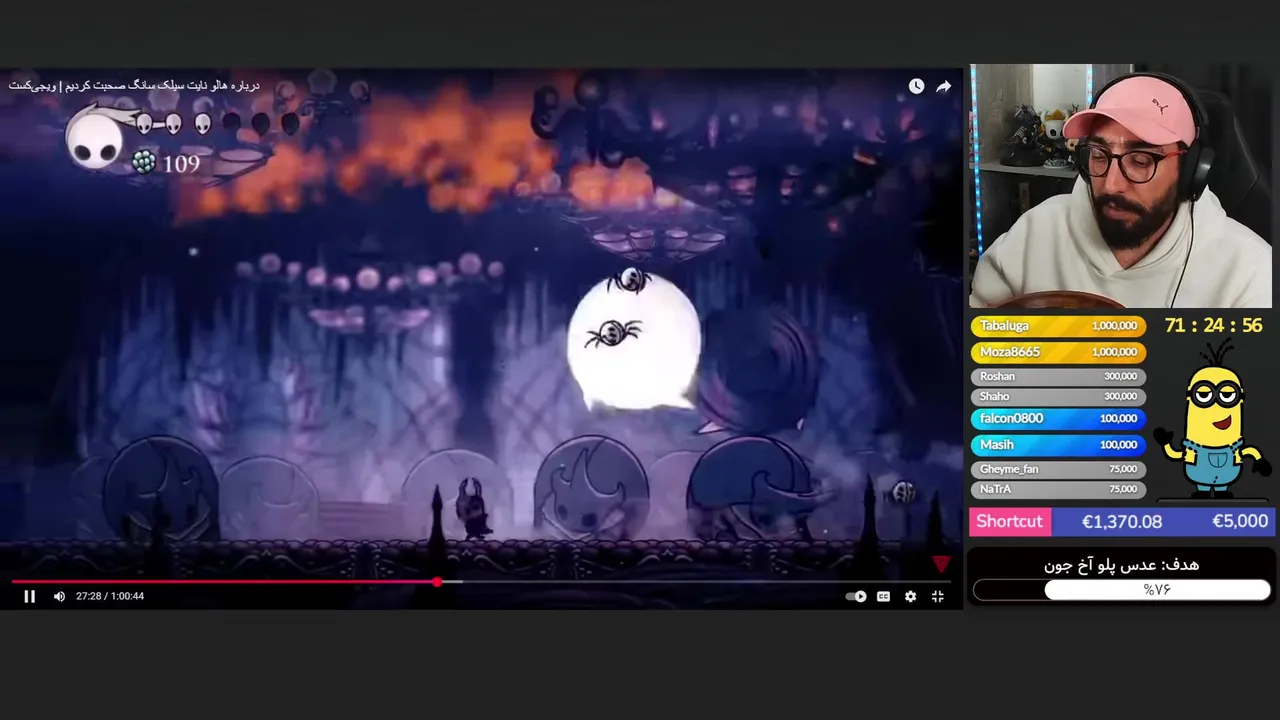Turn on closed captions
The height and width of the screenshot is (720, 1280).
click(883, 596)
